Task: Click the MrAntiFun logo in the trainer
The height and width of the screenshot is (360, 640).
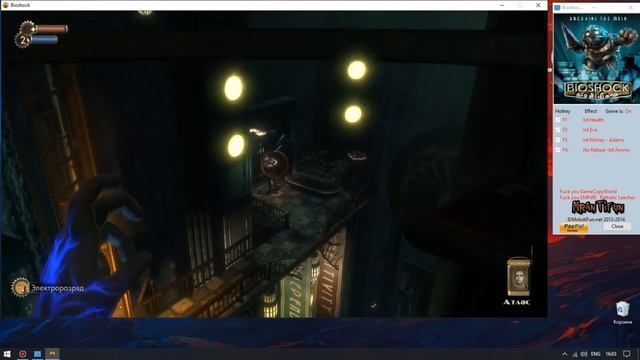Action: tap(598, 207)
